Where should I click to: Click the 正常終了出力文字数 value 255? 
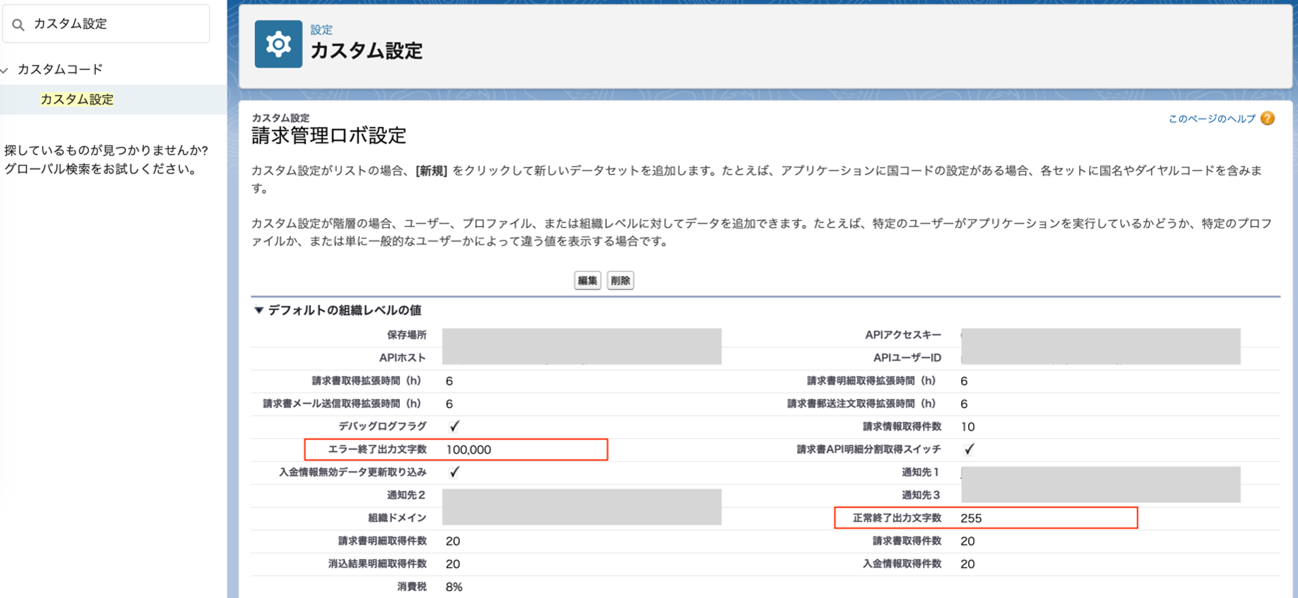point(971,518)
